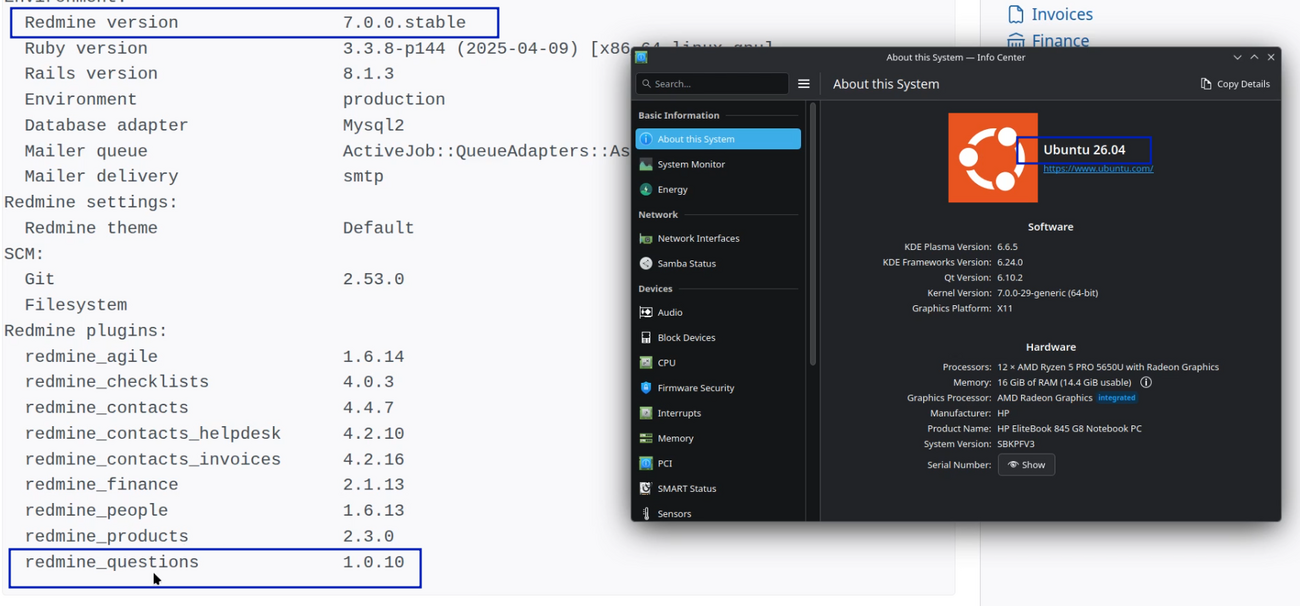Click the PCI icon in sidebar
Viewport: 1300px width, 606px height.
point(646,463)
